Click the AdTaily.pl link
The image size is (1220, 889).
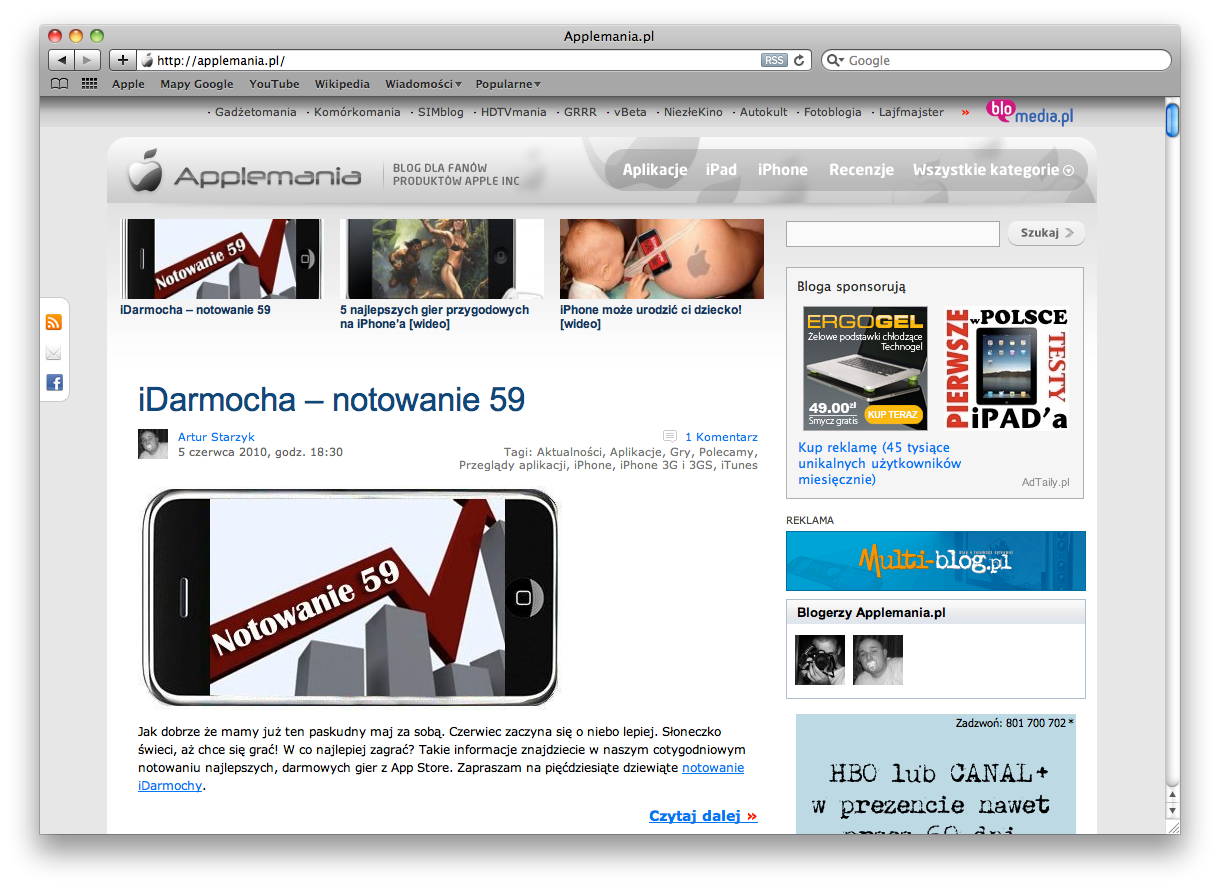[1045, 482]
